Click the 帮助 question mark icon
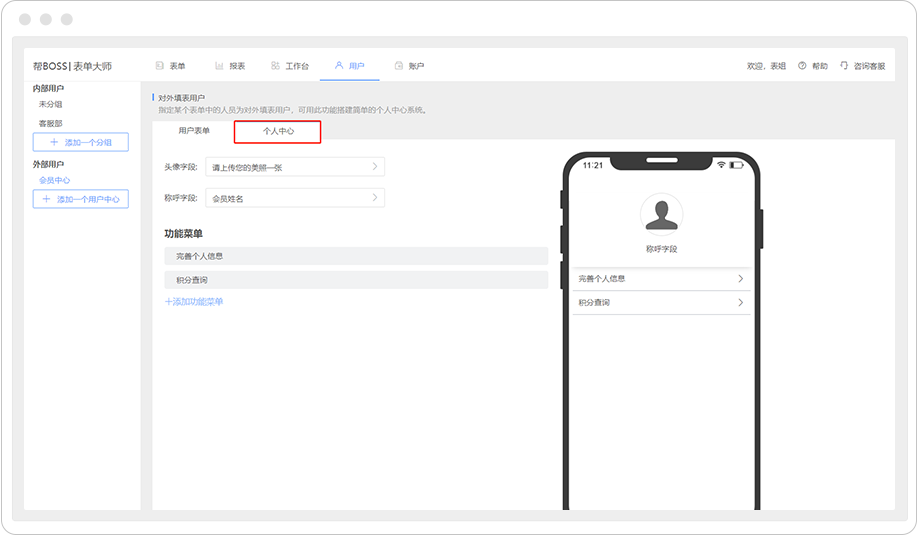Screen dimensions: 918x535 [x=802, y=66]
